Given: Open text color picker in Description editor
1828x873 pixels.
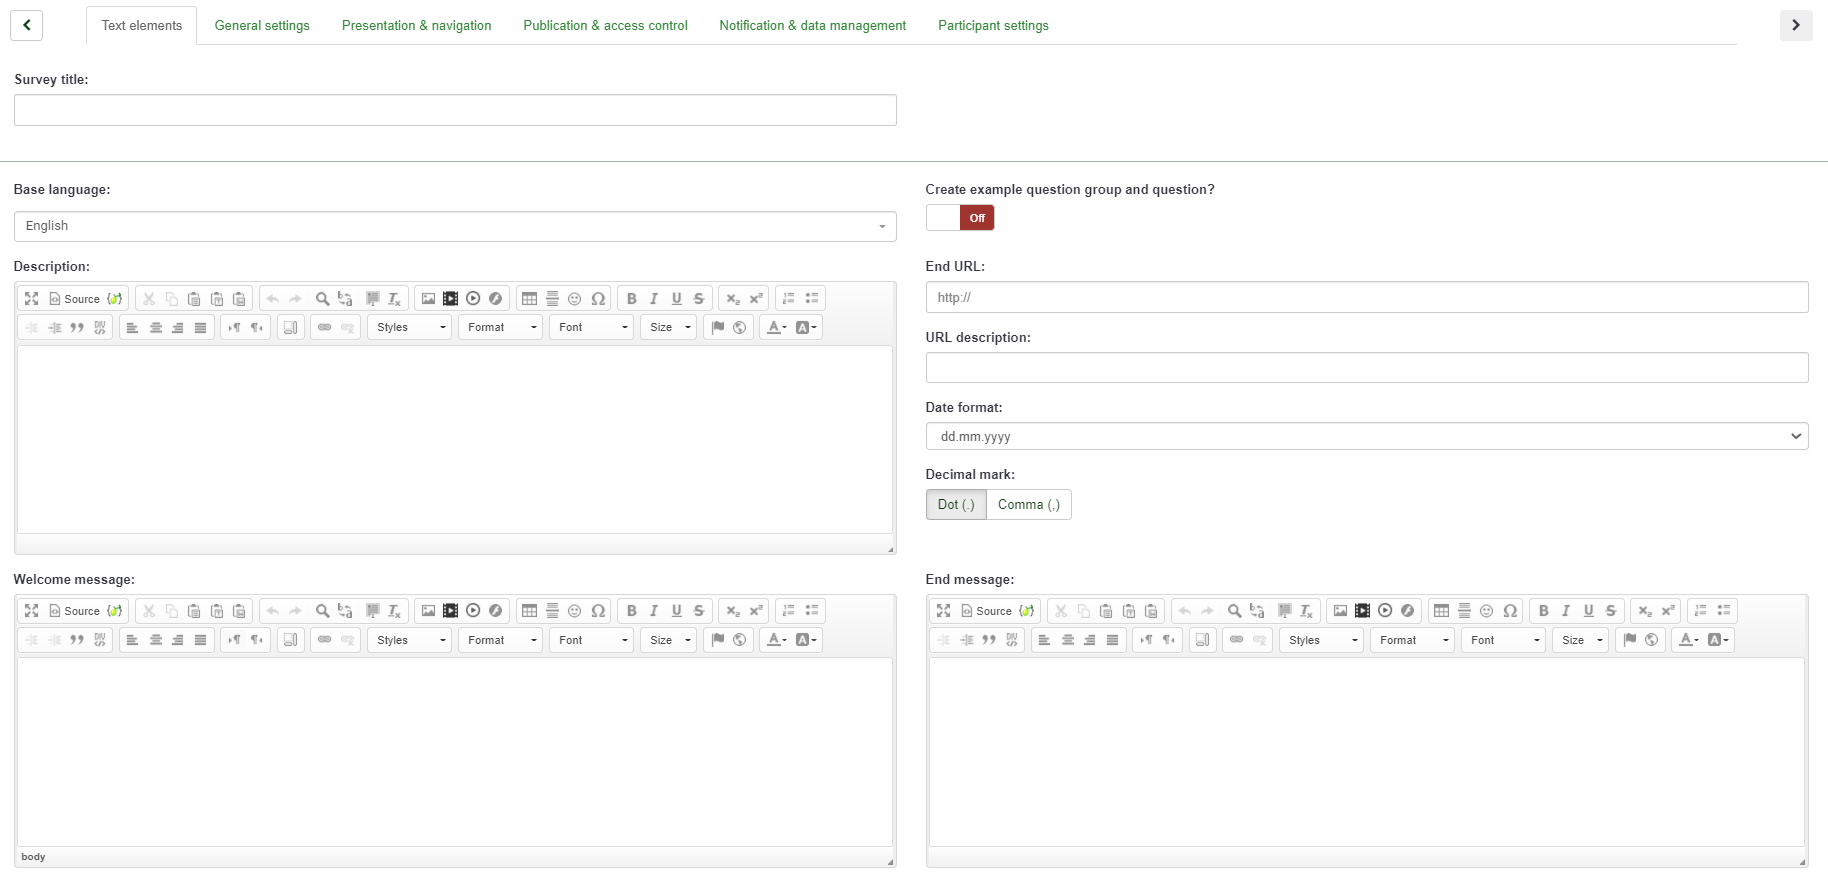Looking at the screenshot, I should click(776, 328).
